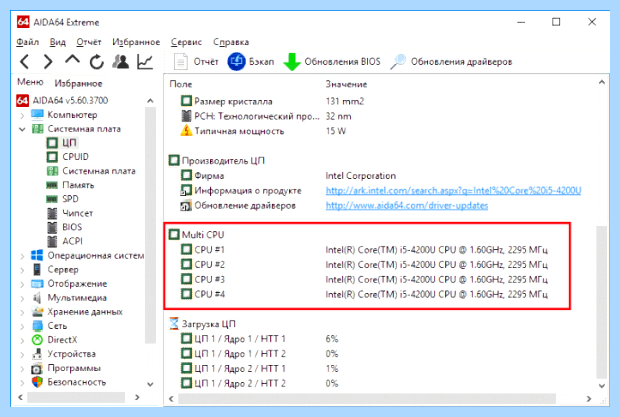This screenshot has width=620, height=417.
Task: Click the tree panel scrollbar down arrow
Action: (x=150, y=384)
